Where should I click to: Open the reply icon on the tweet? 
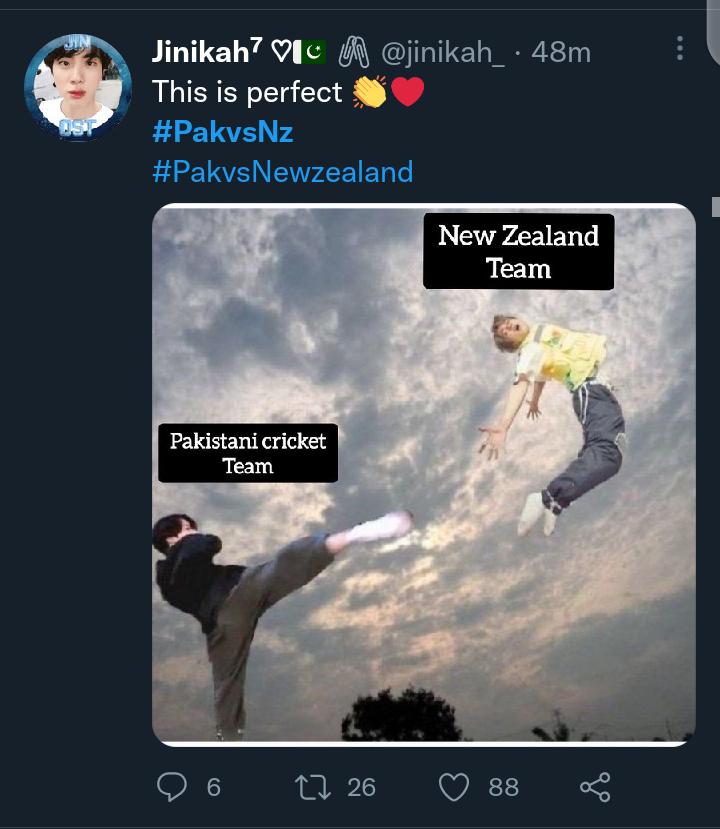[172, 787]
